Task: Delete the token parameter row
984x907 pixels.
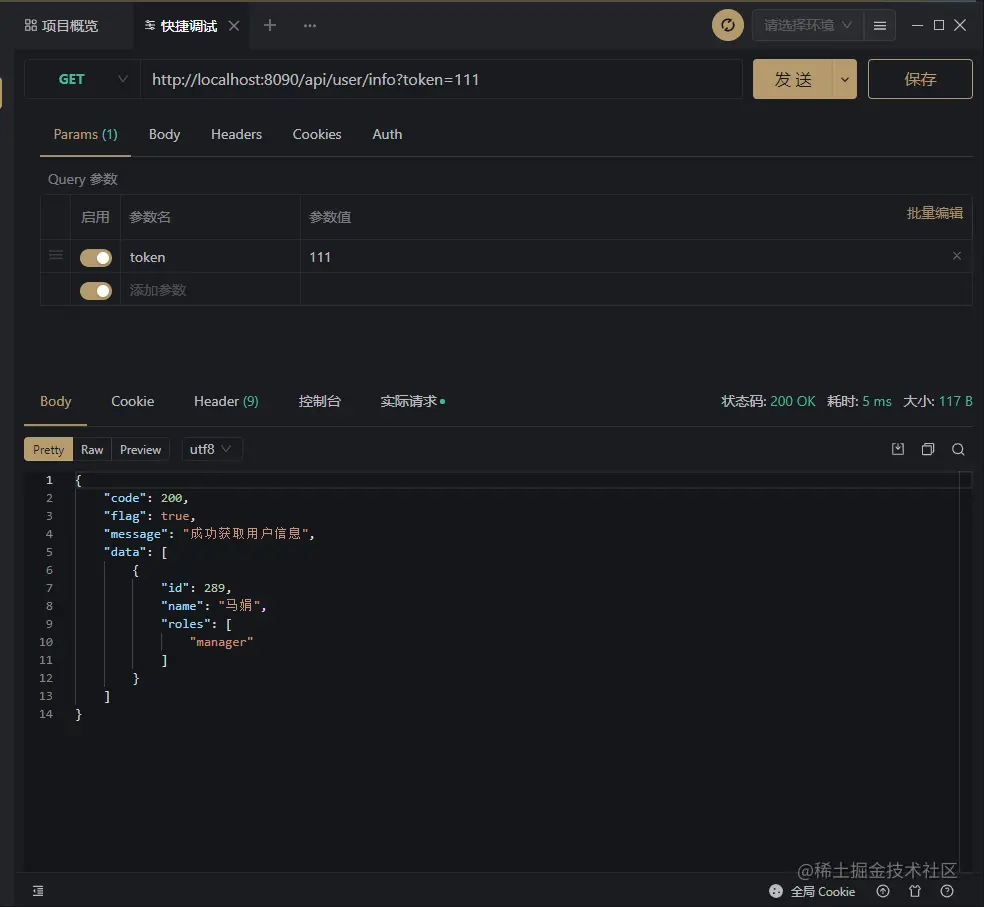Action: tap(956, 255)
